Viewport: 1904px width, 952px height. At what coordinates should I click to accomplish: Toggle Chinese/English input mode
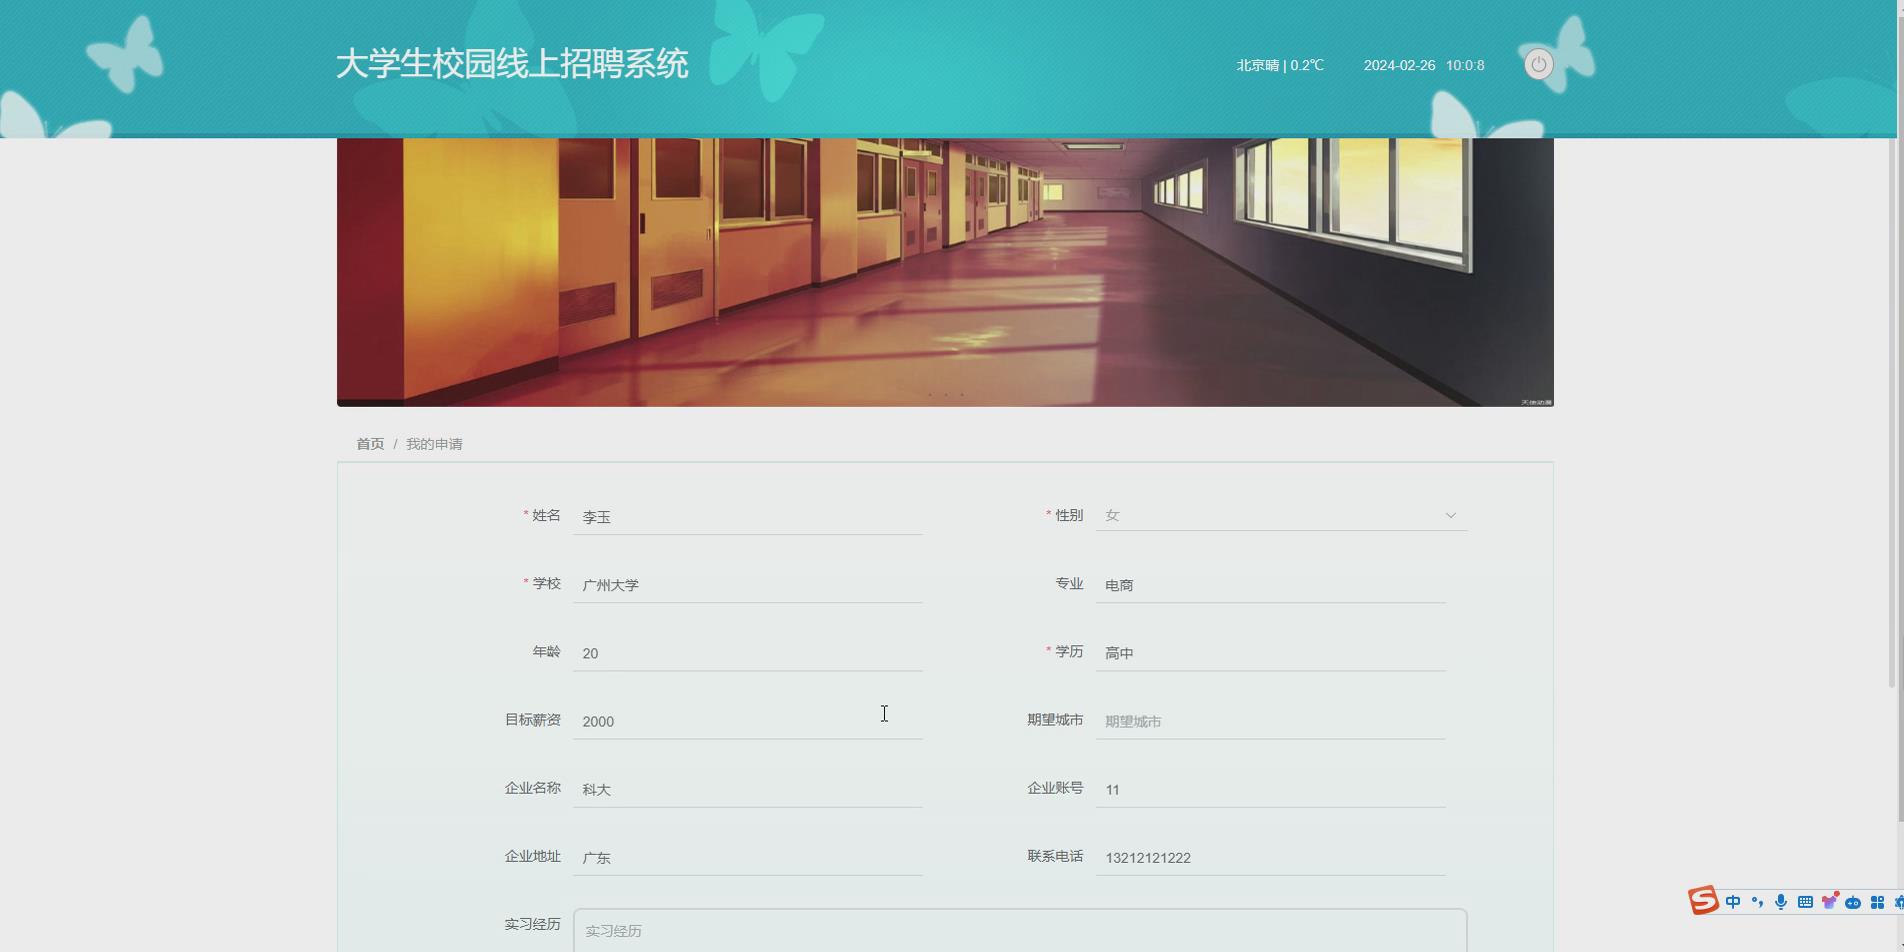[x=1733, y=901]
